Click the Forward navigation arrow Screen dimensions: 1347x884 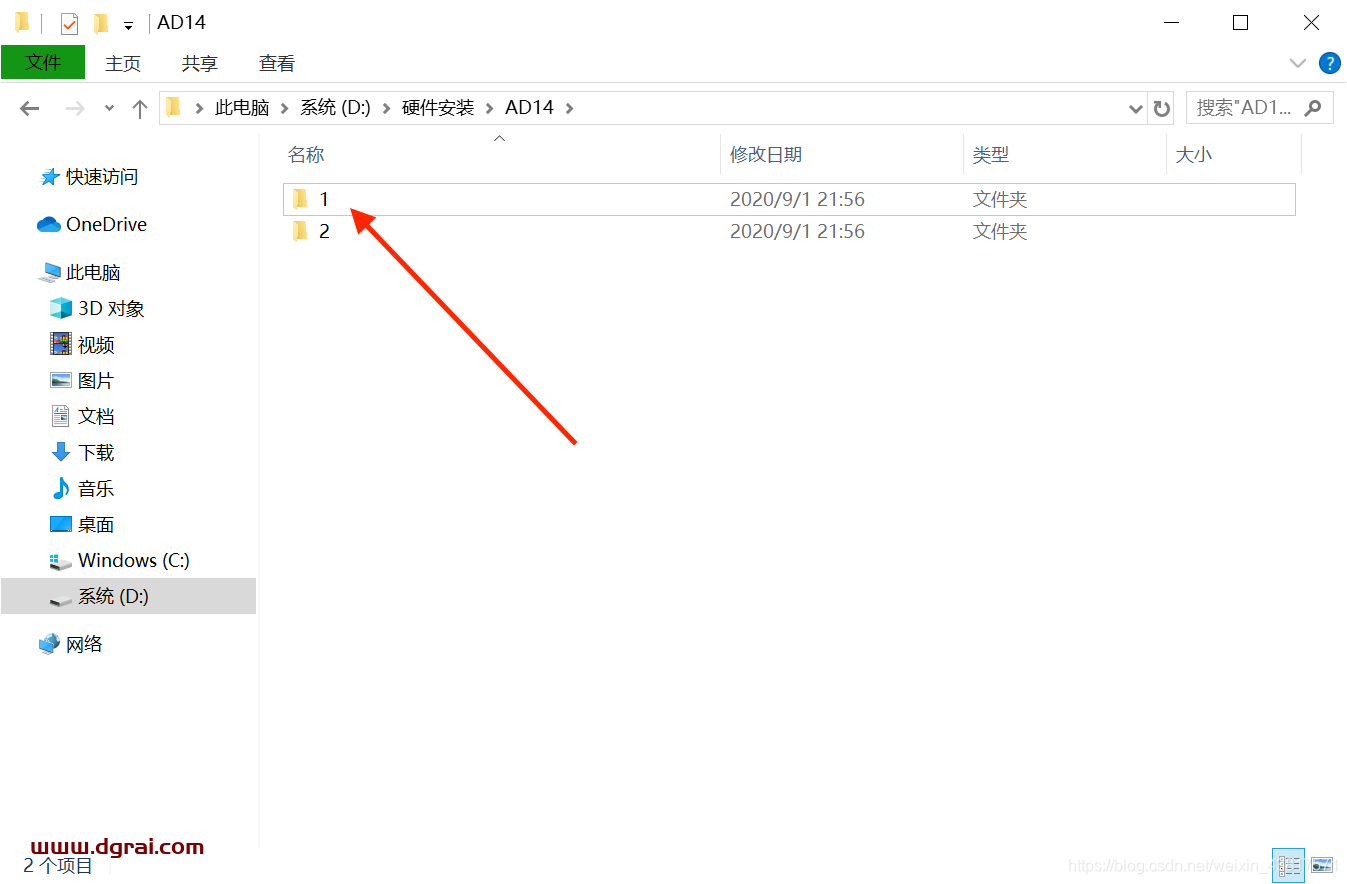tap(75, 108)
